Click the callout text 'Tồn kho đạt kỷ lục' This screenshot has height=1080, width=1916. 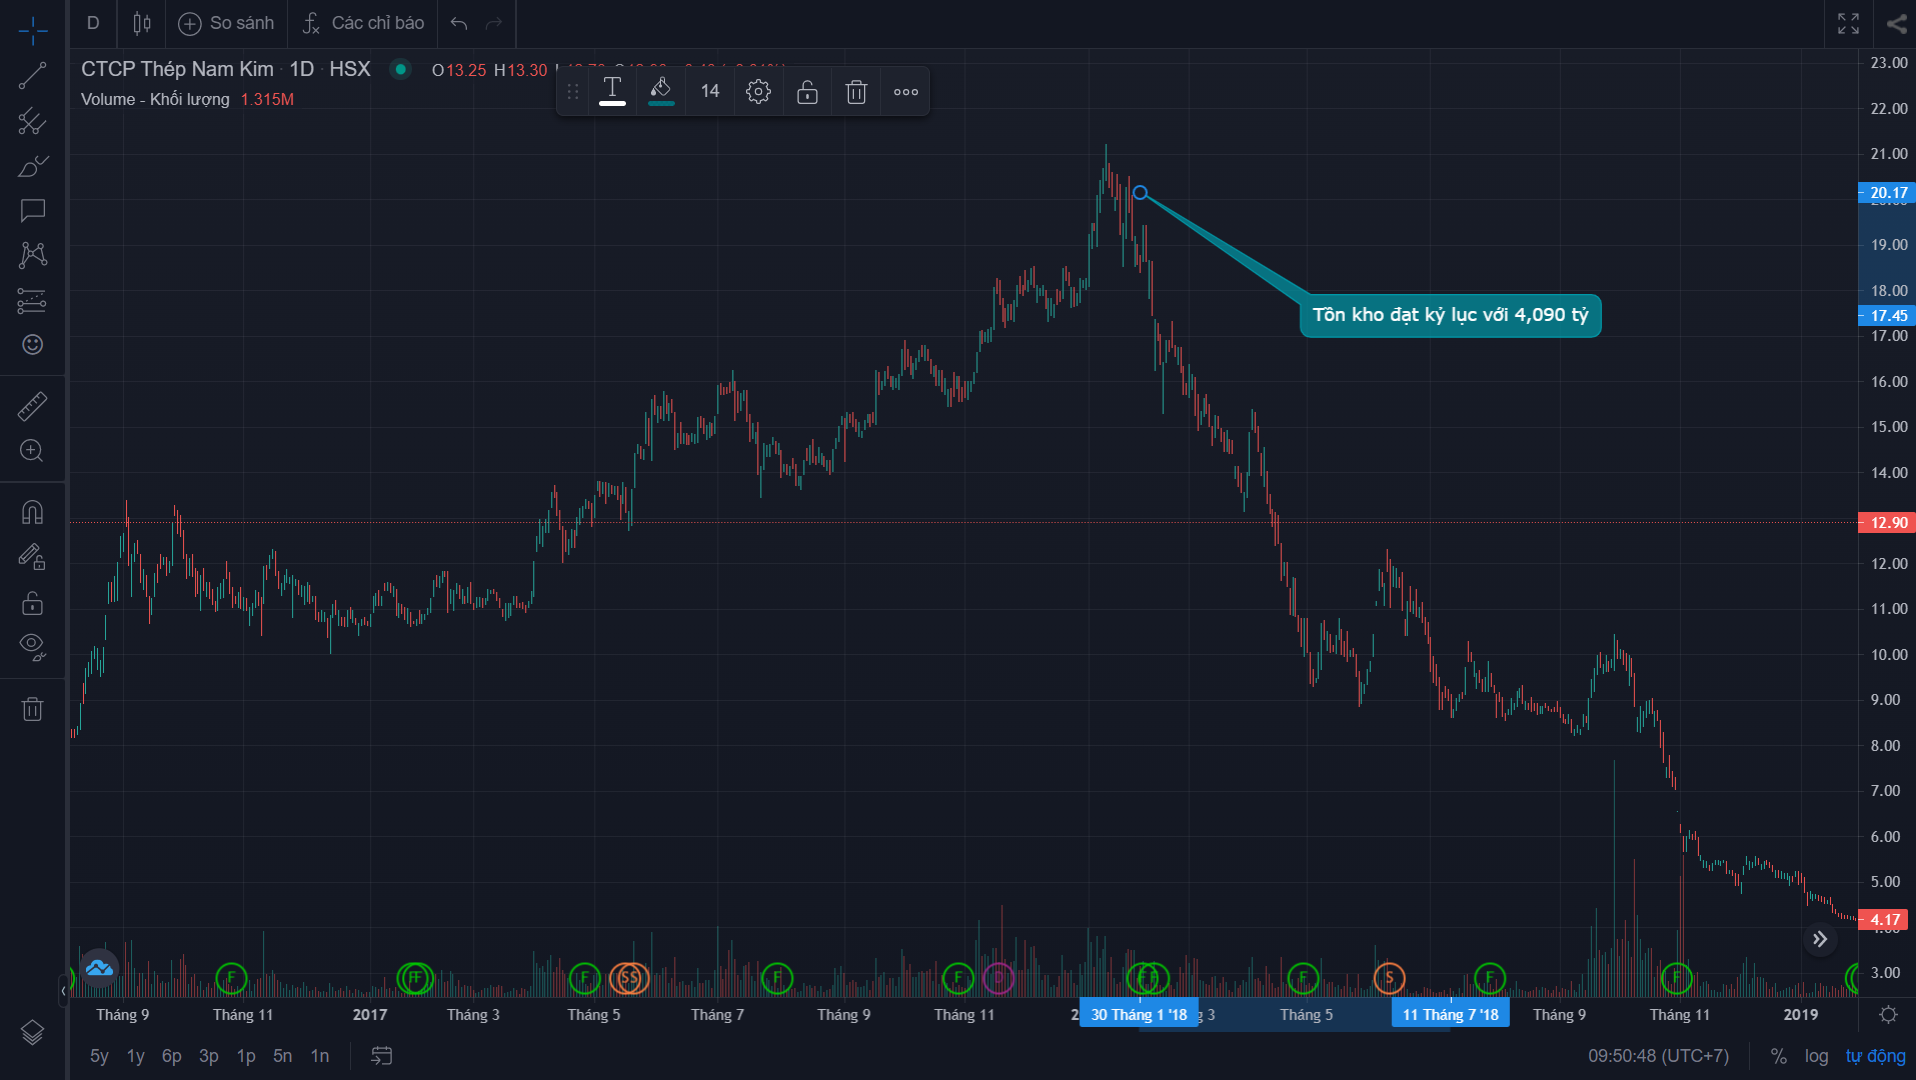[1450, 316]
